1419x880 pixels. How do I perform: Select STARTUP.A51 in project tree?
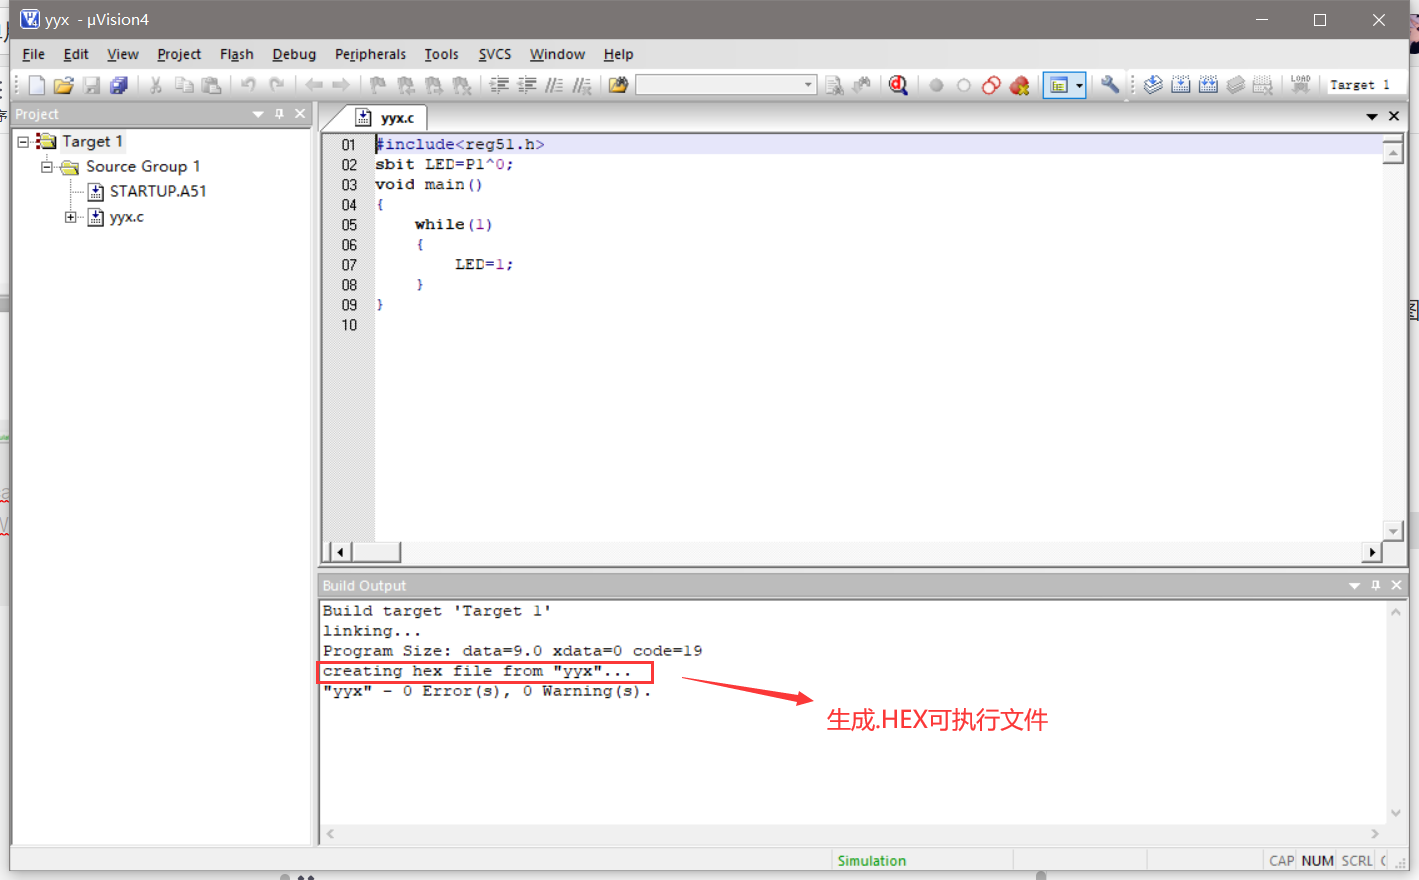pyautogui.click(x=157, y=191)
